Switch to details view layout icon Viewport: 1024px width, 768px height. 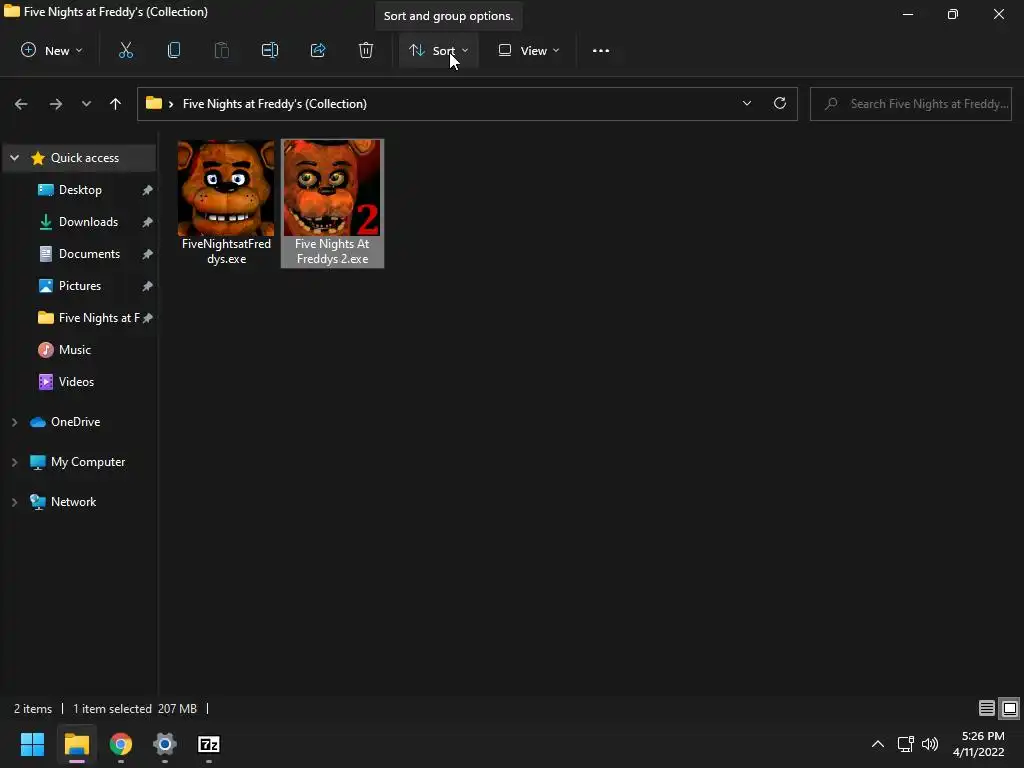point(987,708)
